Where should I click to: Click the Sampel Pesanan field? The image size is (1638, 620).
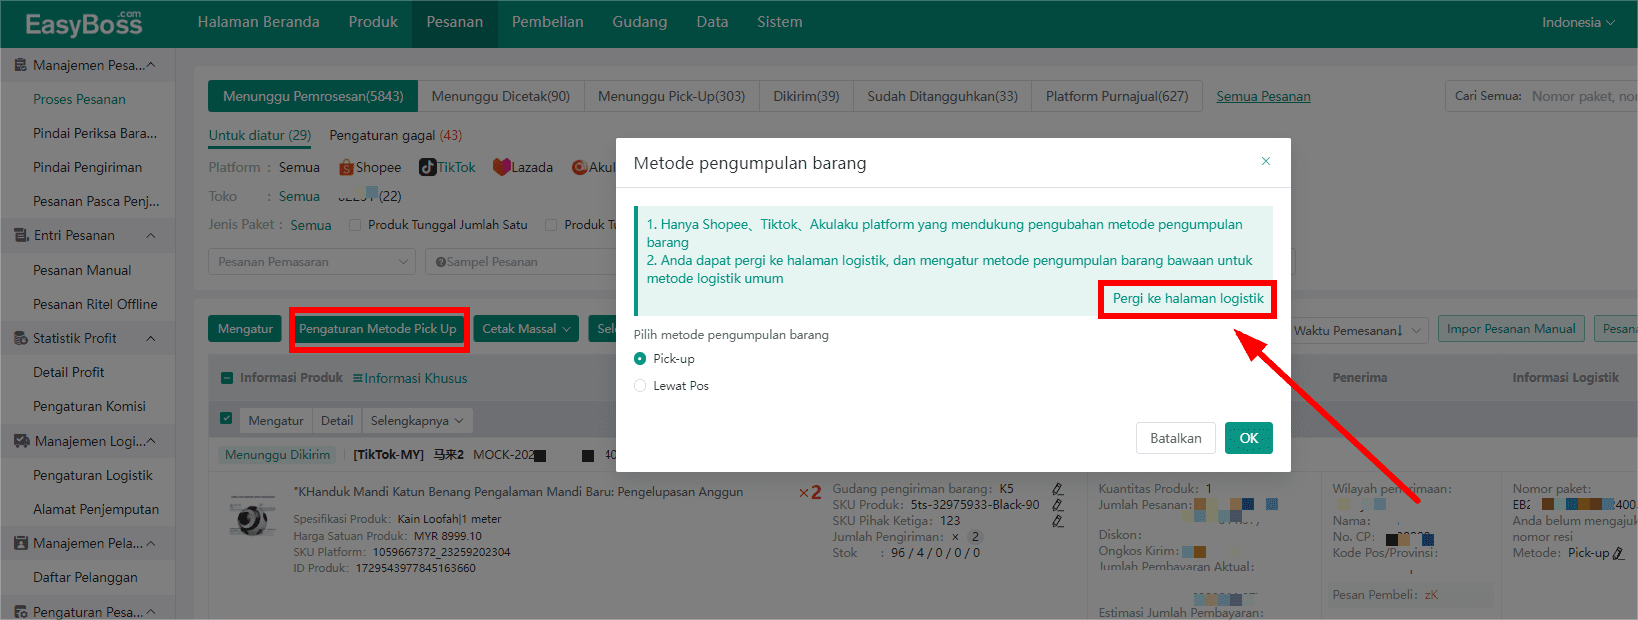point(520,261)
